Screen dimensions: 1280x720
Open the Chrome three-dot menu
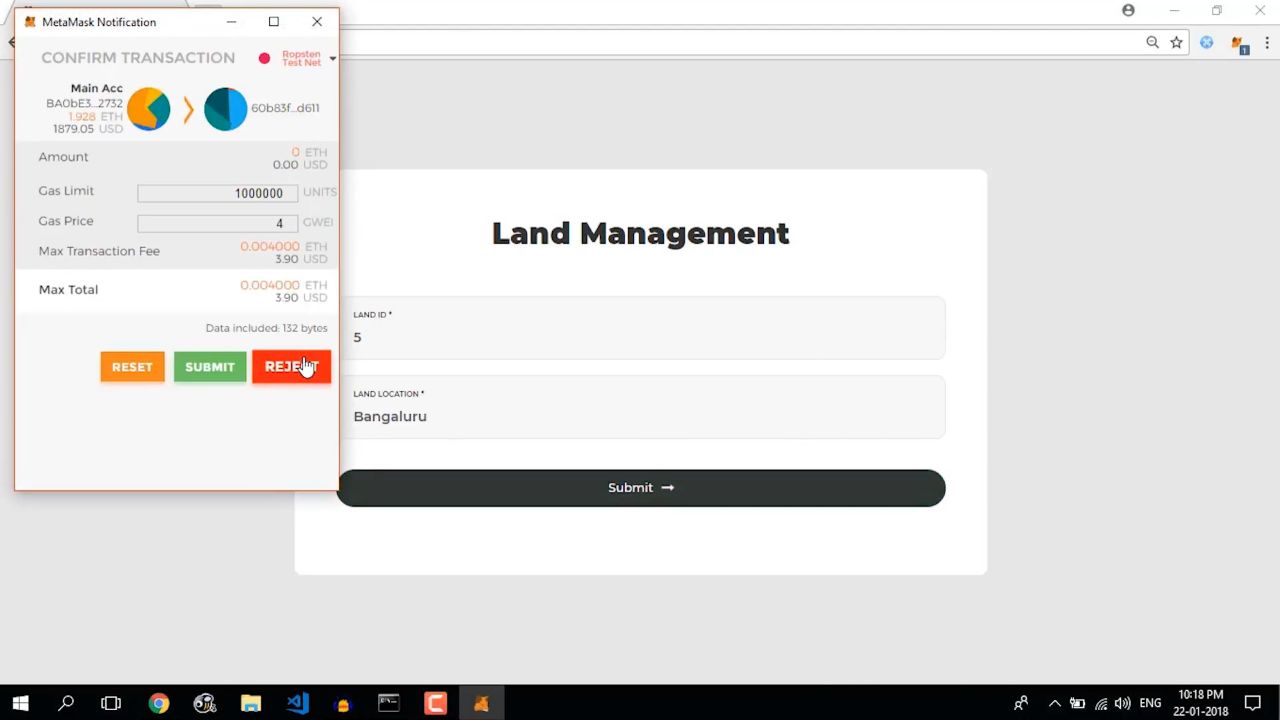point(1267,43)
